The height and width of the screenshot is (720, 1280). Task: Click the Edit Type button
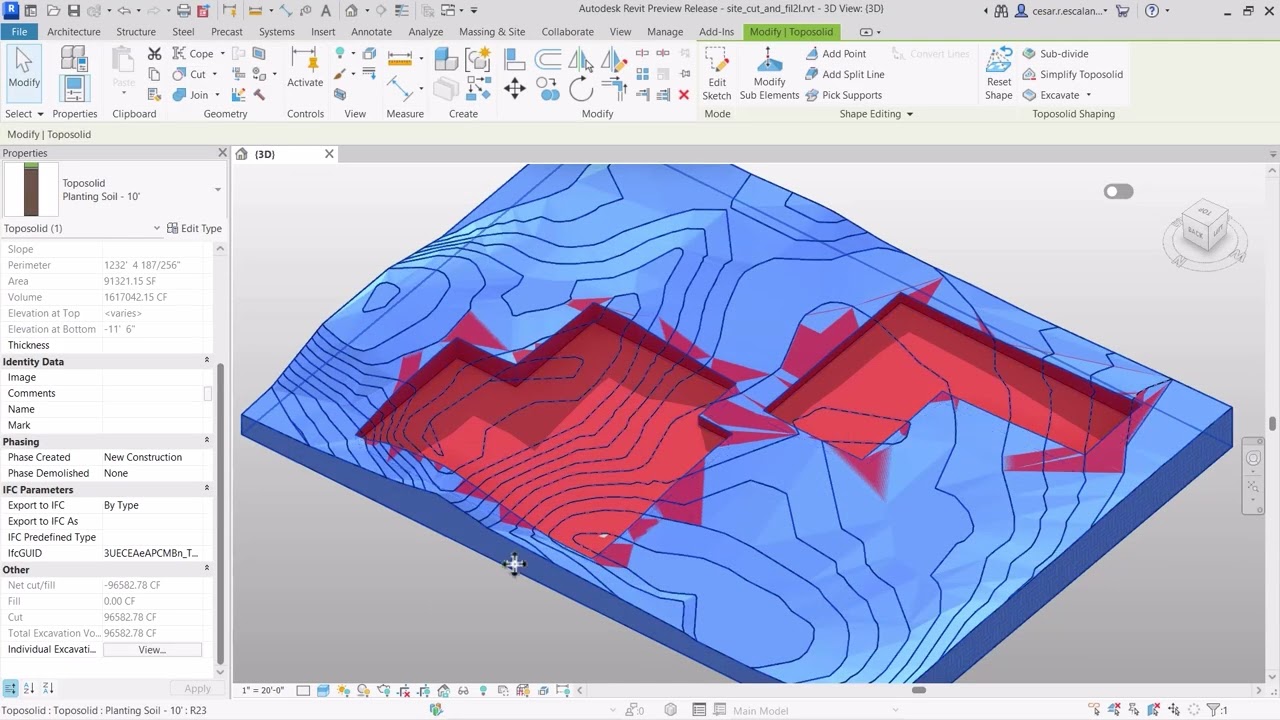tap(195, 228)
